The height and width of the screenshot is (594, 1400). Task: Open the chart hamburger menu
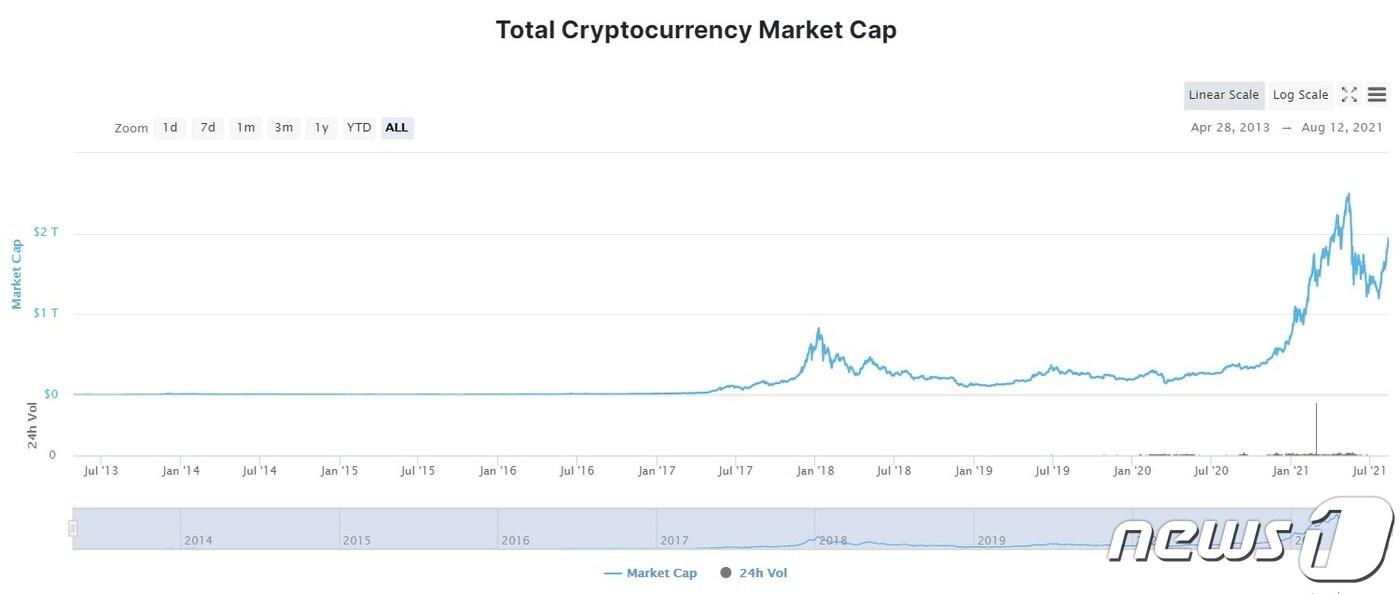click(x=1377, y=95)
